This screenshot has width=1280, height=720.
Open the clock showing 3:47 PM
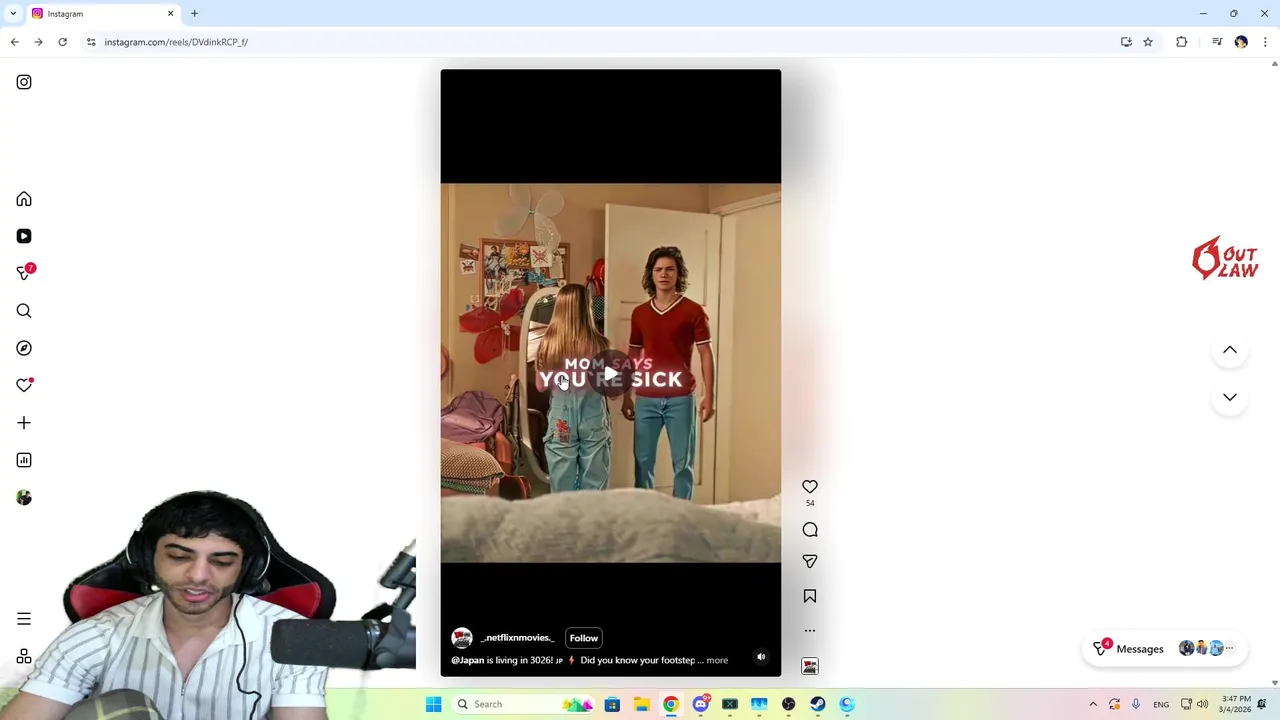pyautogui.click(x=1236, y=704)
